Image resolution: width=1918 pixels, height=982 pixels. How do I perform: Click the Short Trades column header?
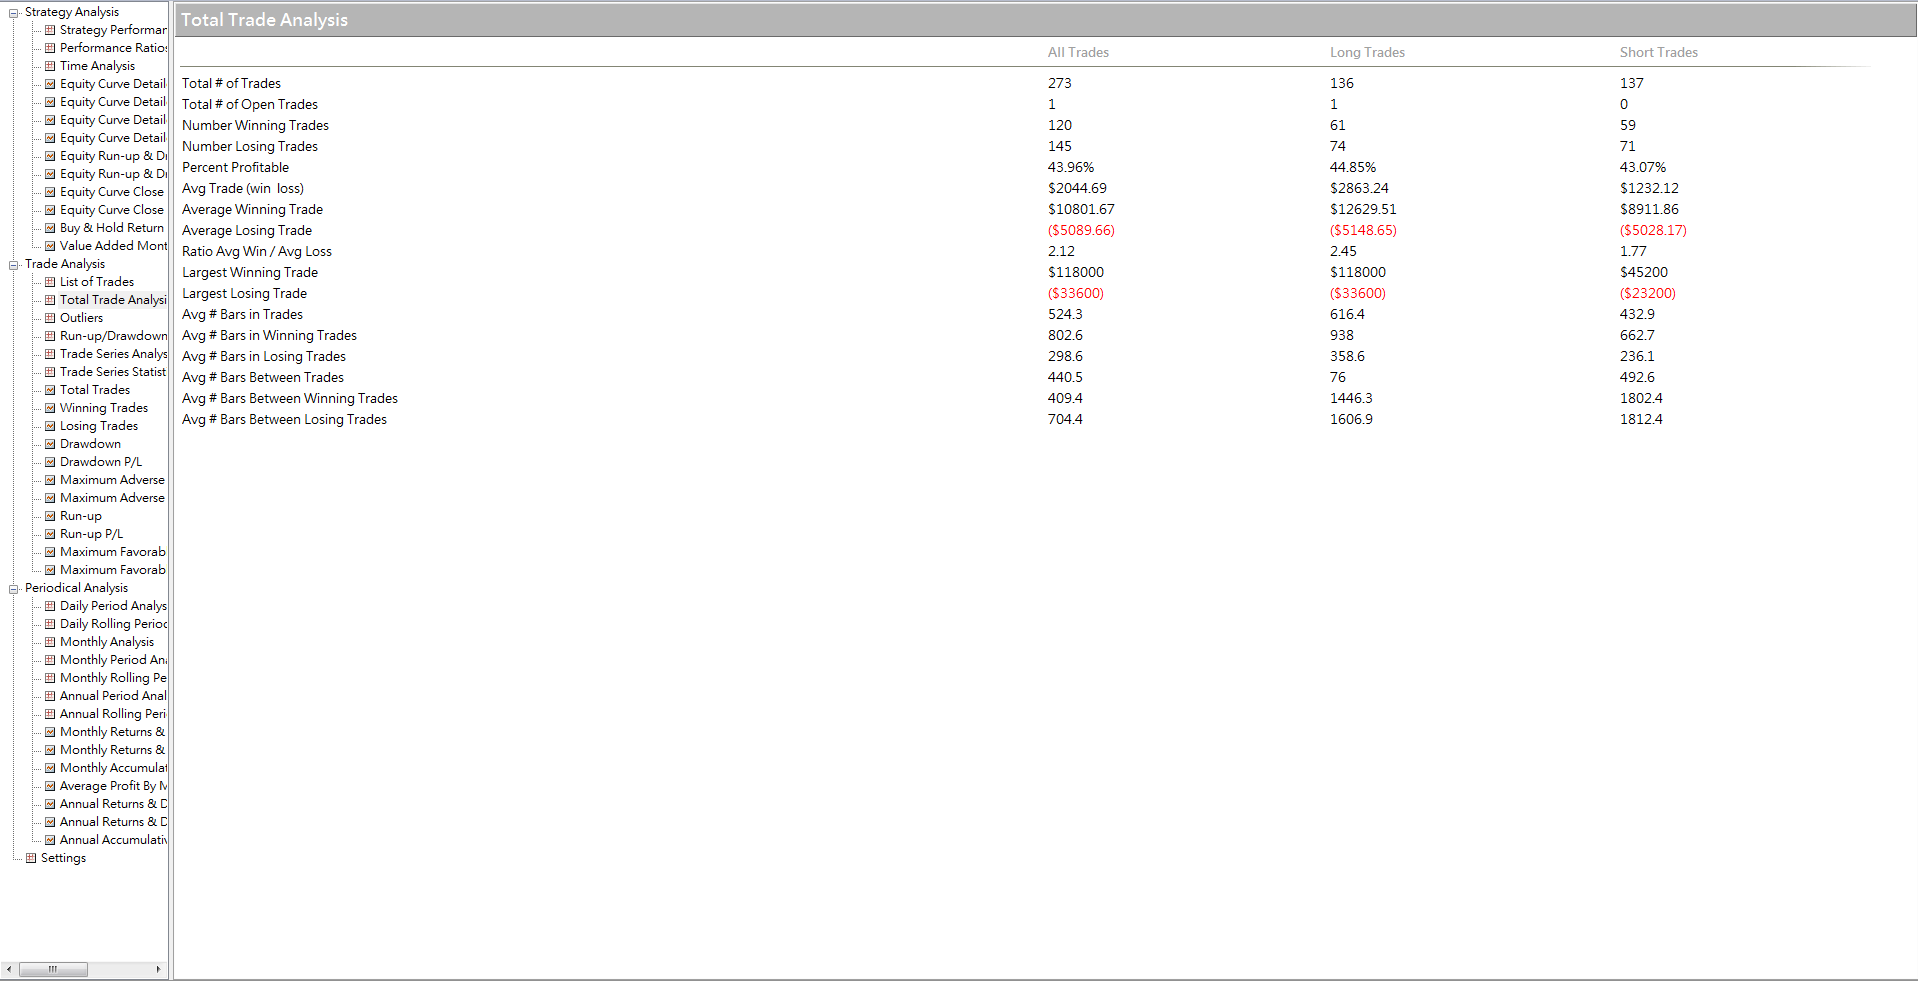click(x=1659, y=52)
